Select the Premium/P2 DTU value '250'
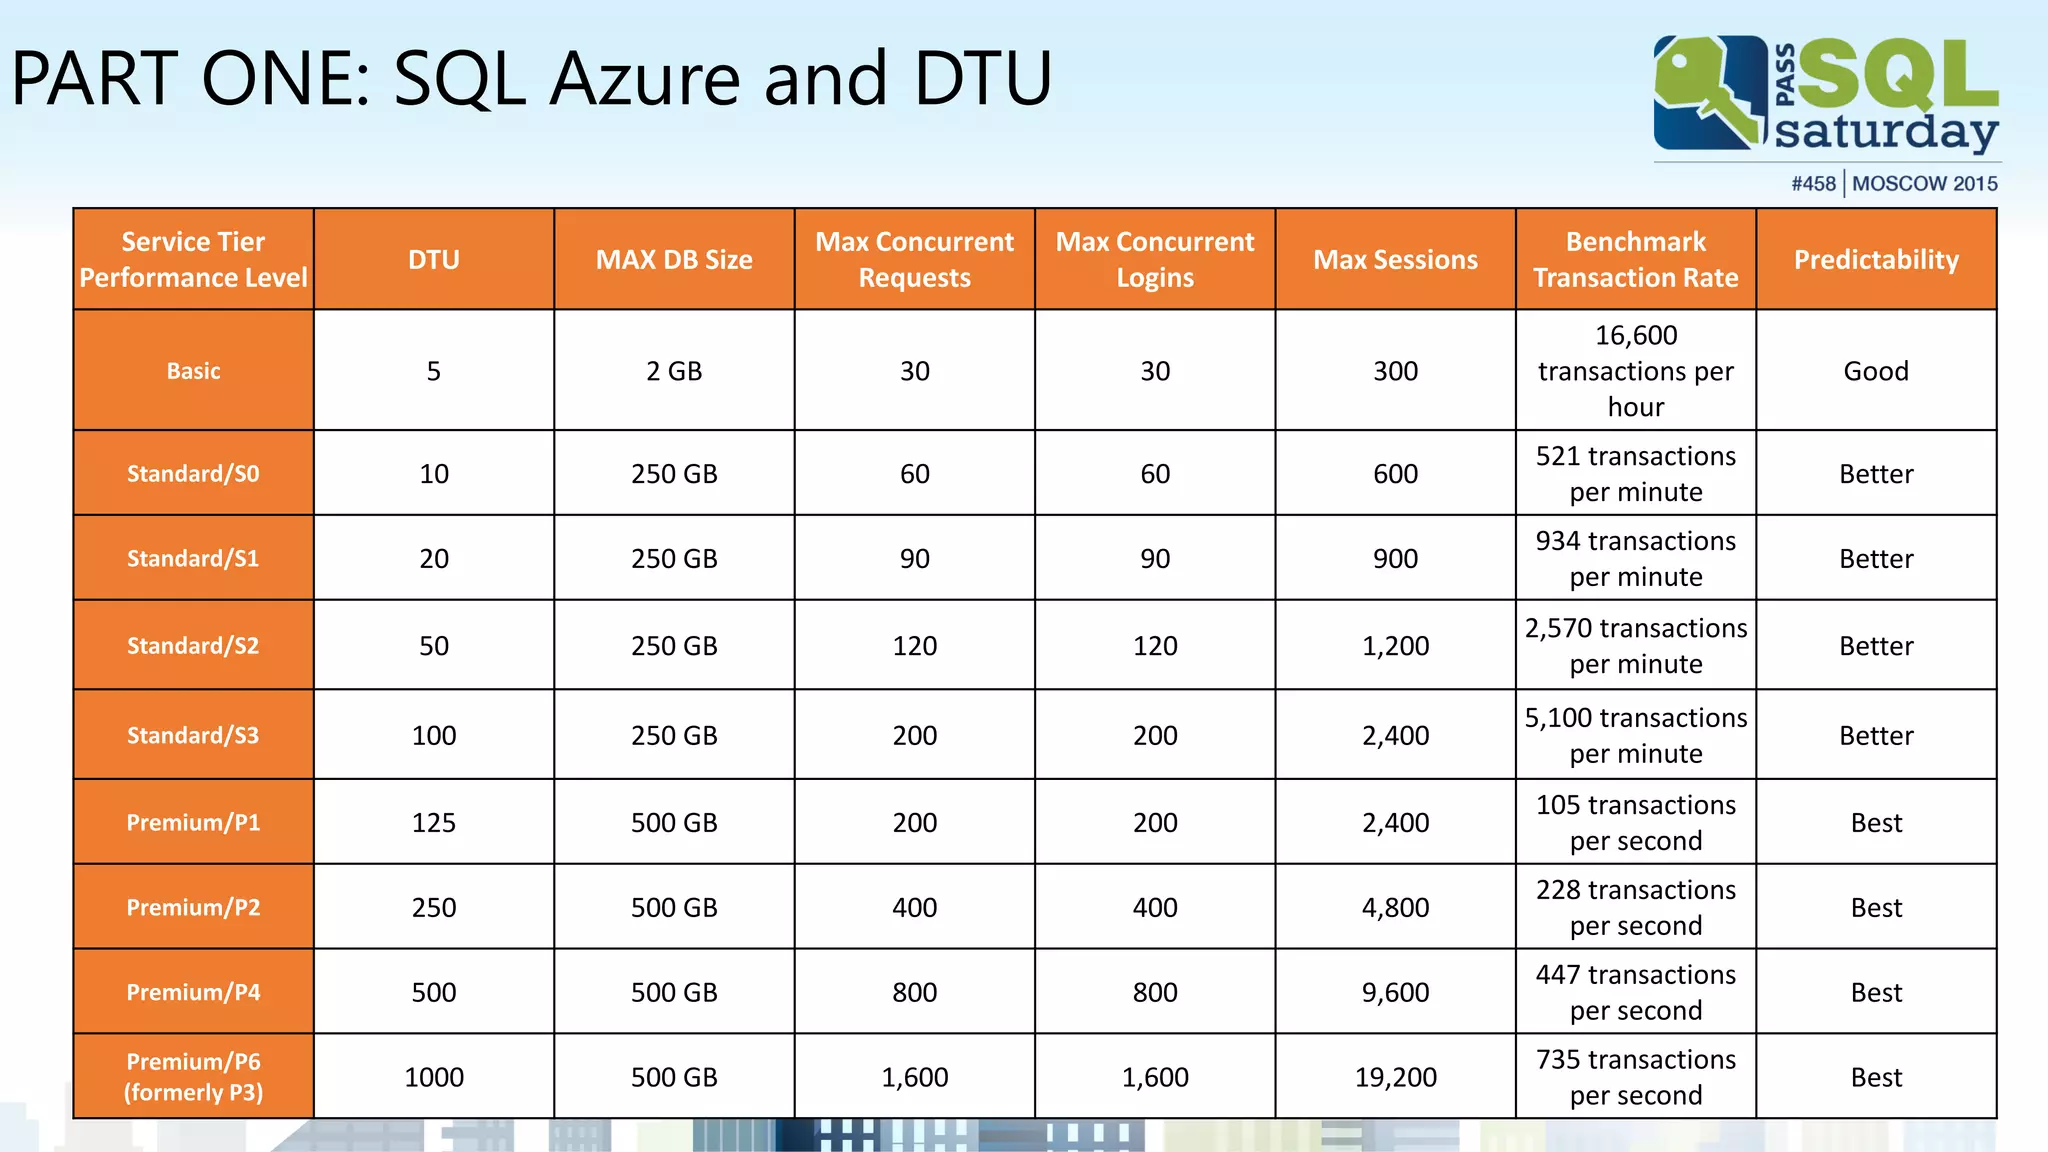The image size is (2048, 1152). click(x=434, y=907)
